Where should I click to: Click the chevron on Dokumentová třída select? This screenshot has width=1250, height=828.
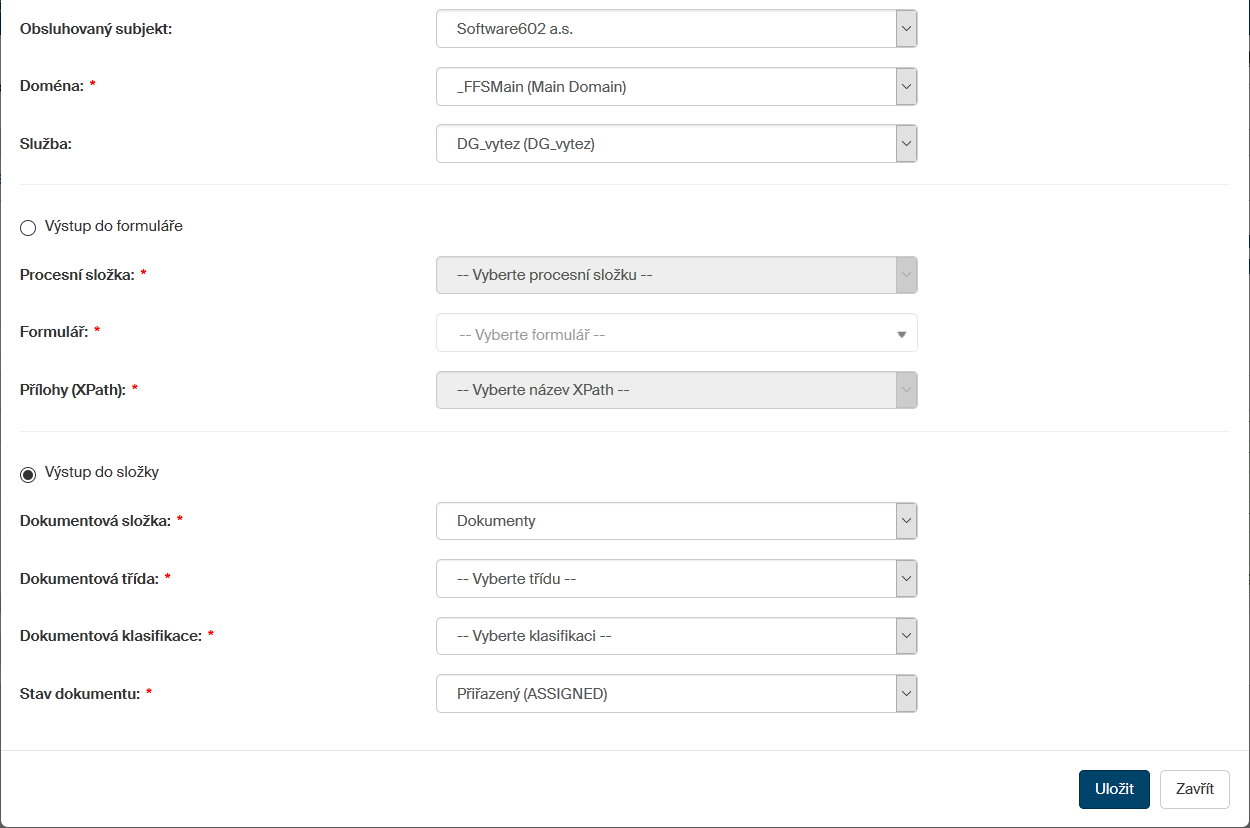906,578
